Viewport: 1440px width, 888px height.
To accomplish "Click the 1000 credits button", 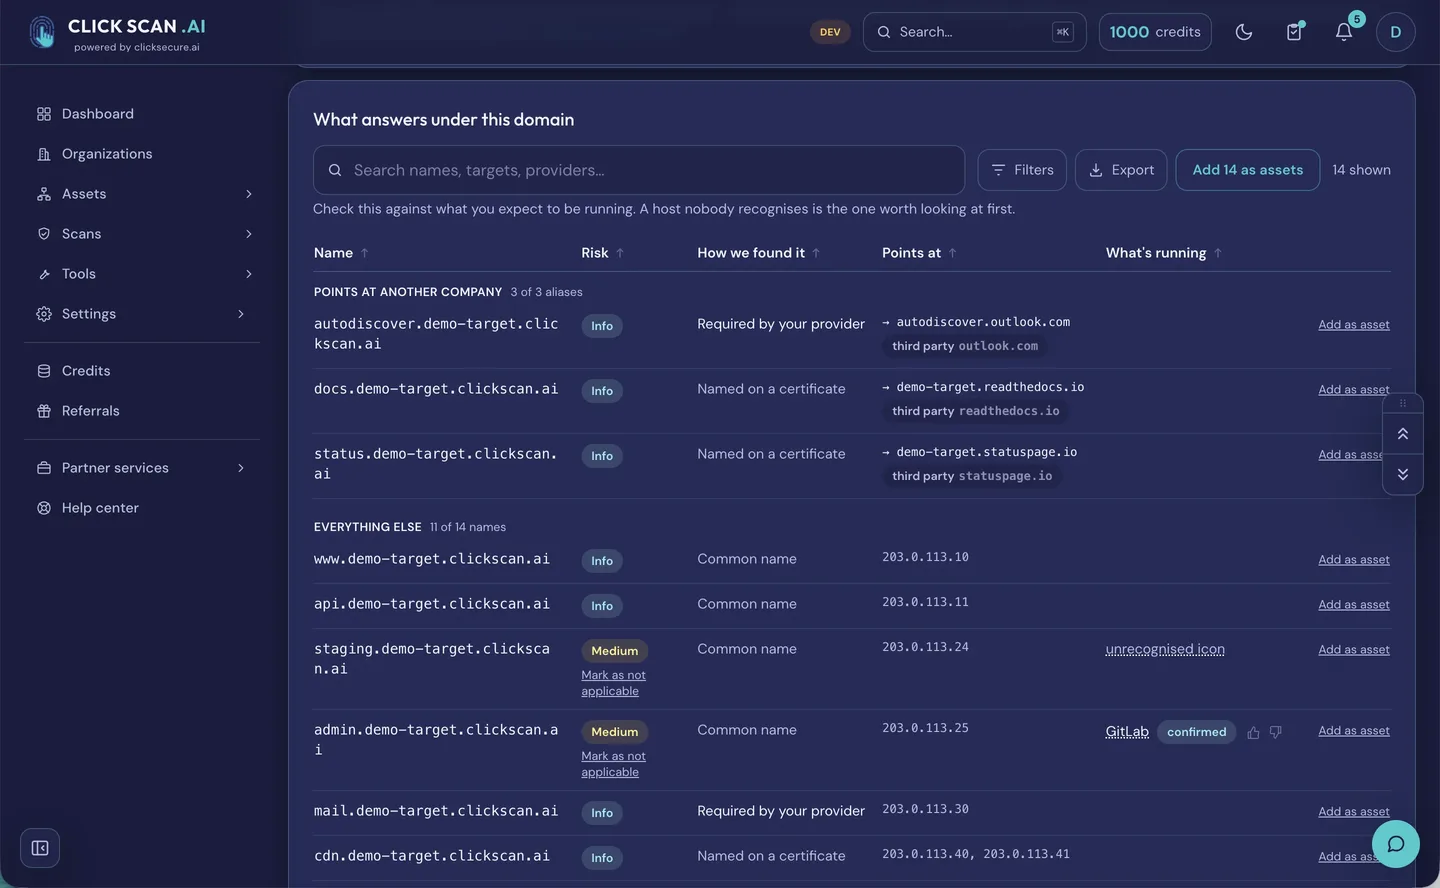I will (1155, 32).
